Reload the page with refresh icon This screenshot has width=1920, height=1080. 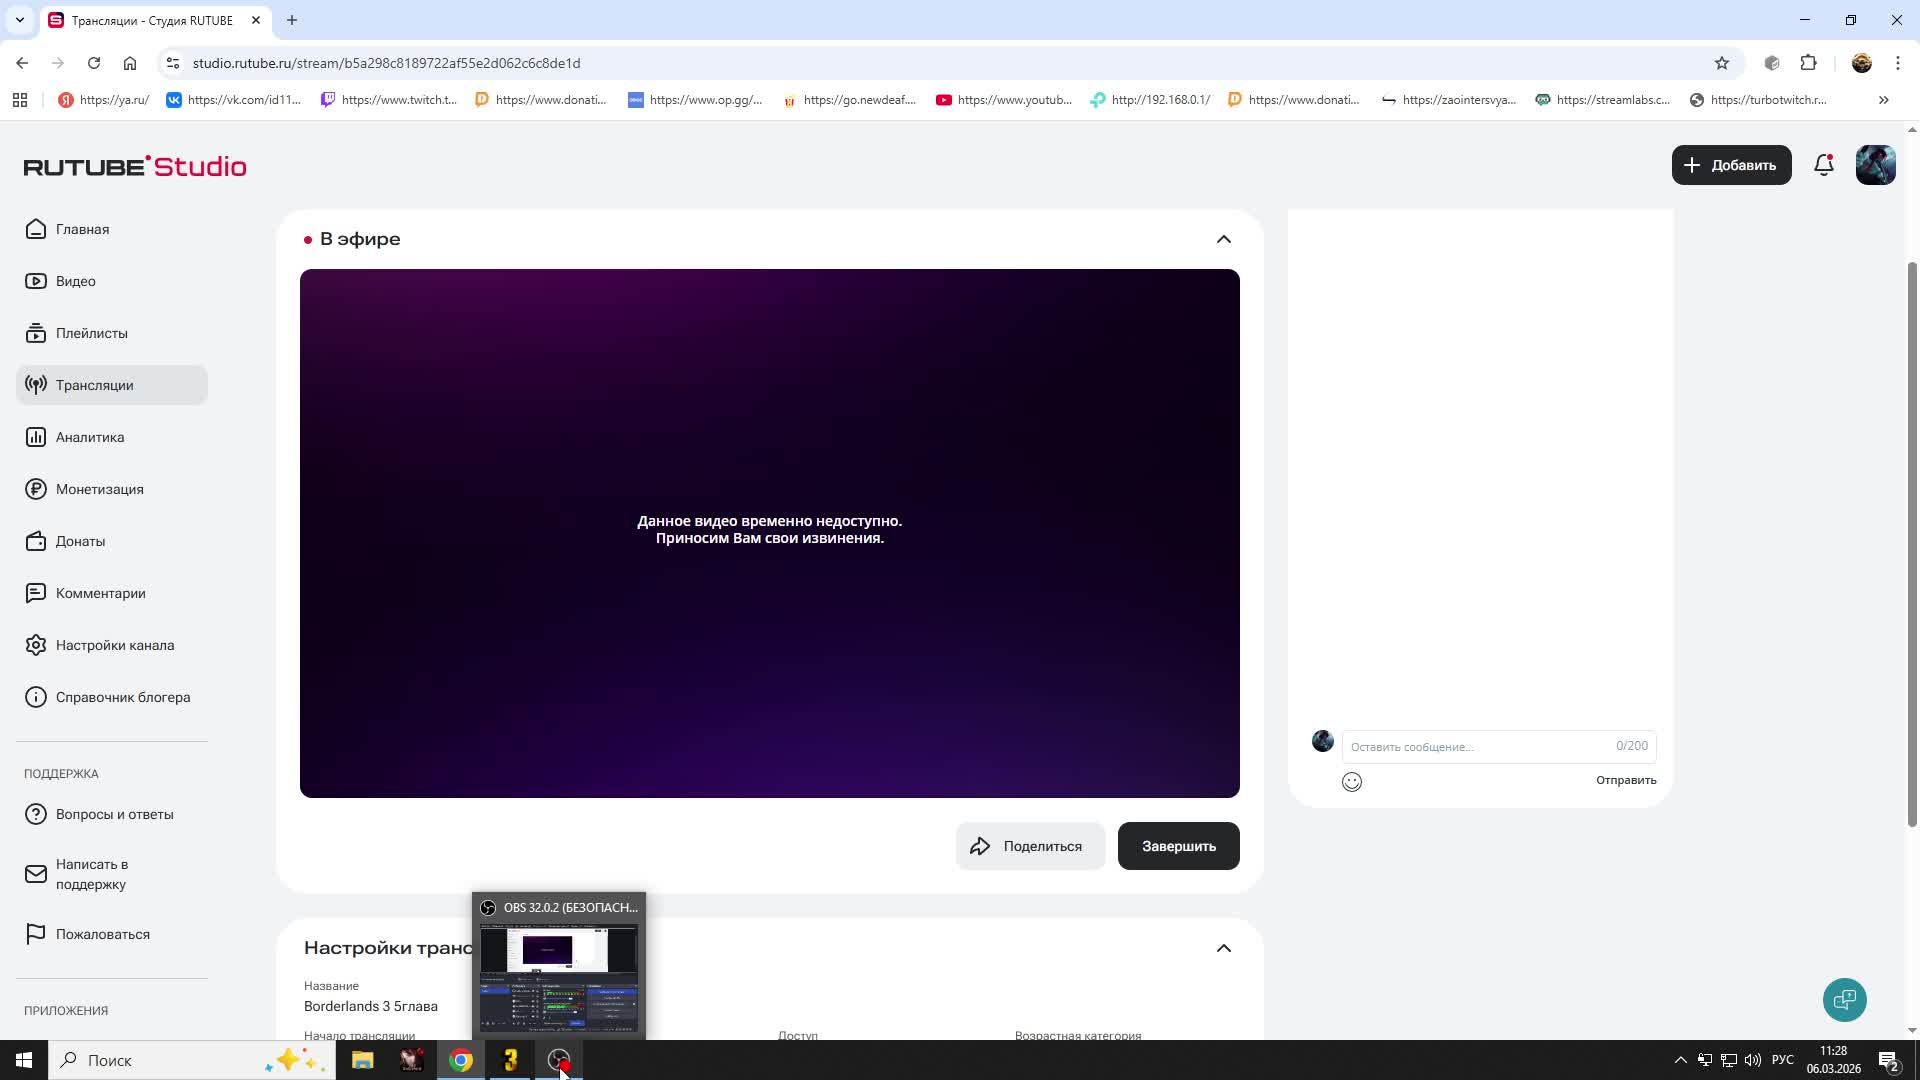94,63
